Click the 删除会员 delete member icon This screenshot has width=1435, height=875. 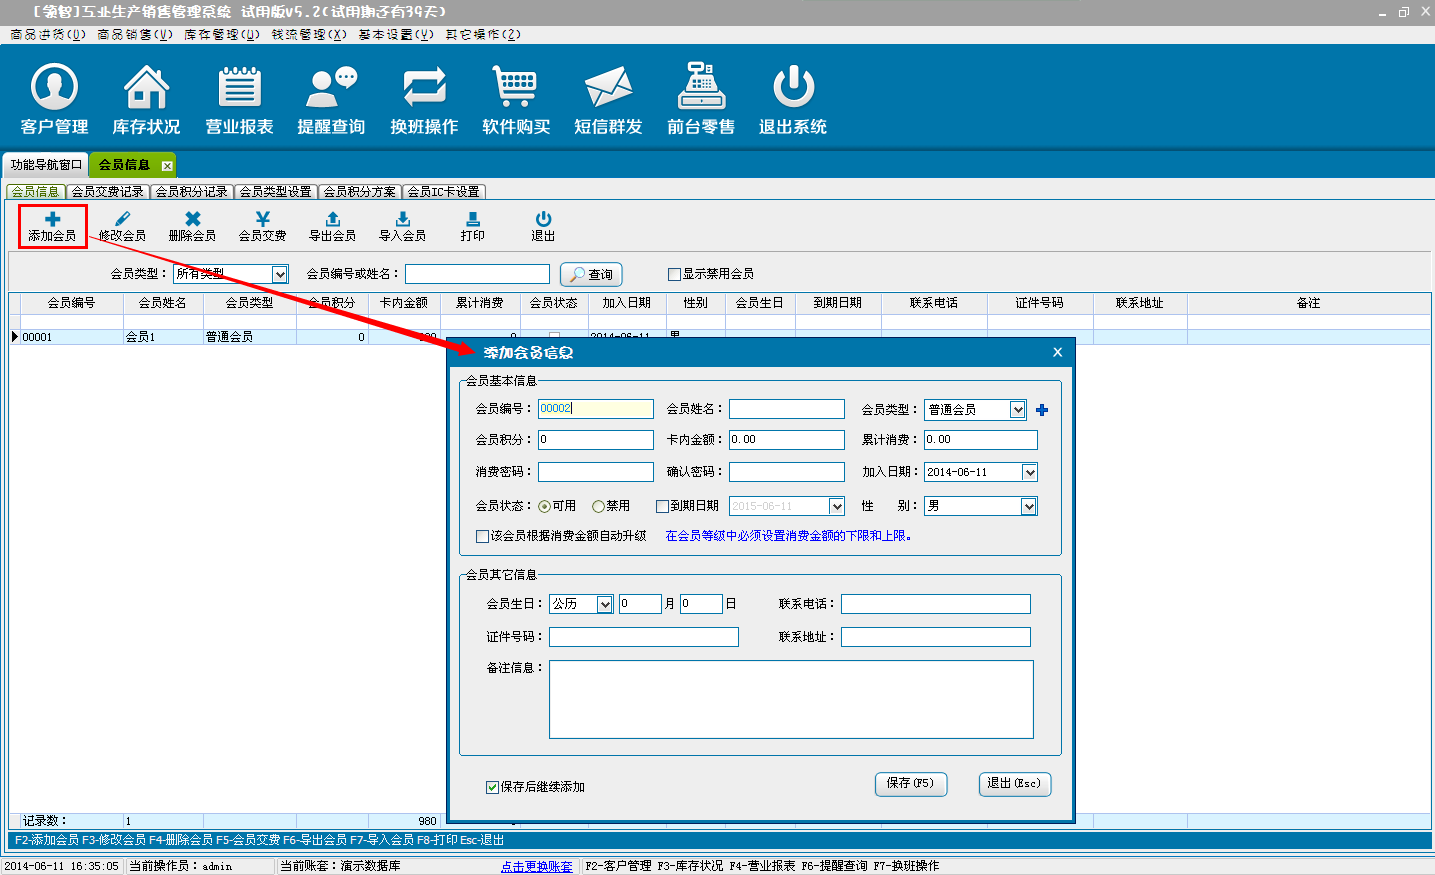click(192, 226)
